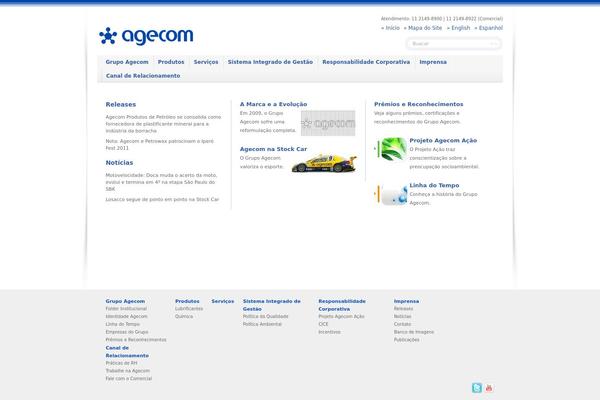Click the green Projeto Agecom Ação icon
This screenshot has width=600, height=400.
[x=389, y=149]
